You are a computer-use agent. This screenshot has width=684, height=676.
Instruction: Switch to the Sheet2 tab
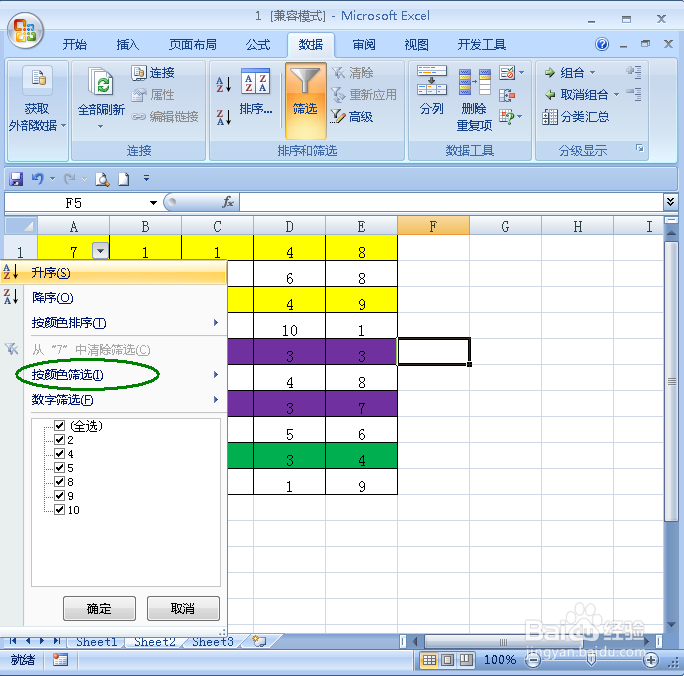pyautogui.click(x=154, y=642)
